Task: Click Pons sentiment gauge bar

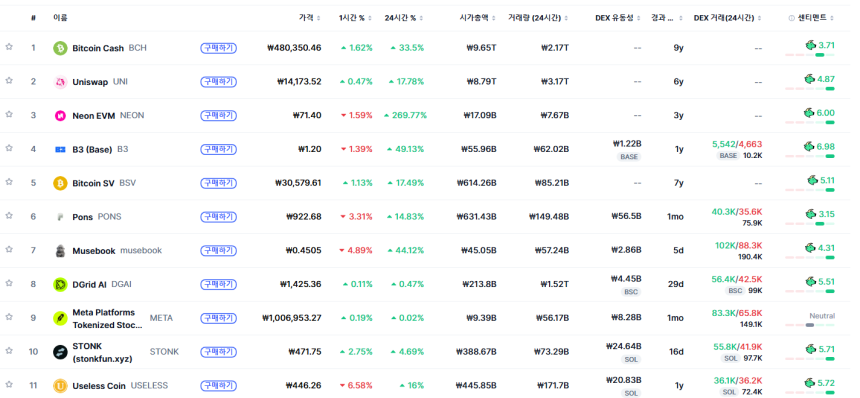Action: pos(810,224)
